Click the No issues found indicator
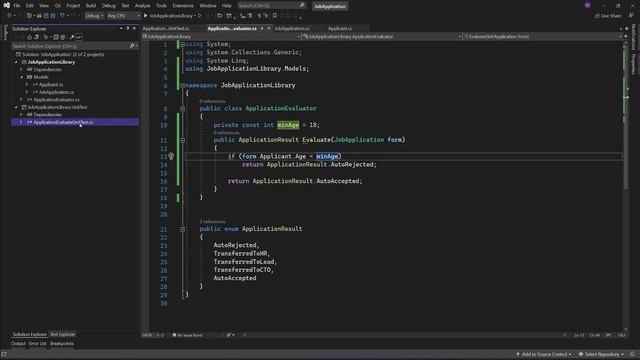640x360 pixels. pyautogui.click(x=187, y=335)
